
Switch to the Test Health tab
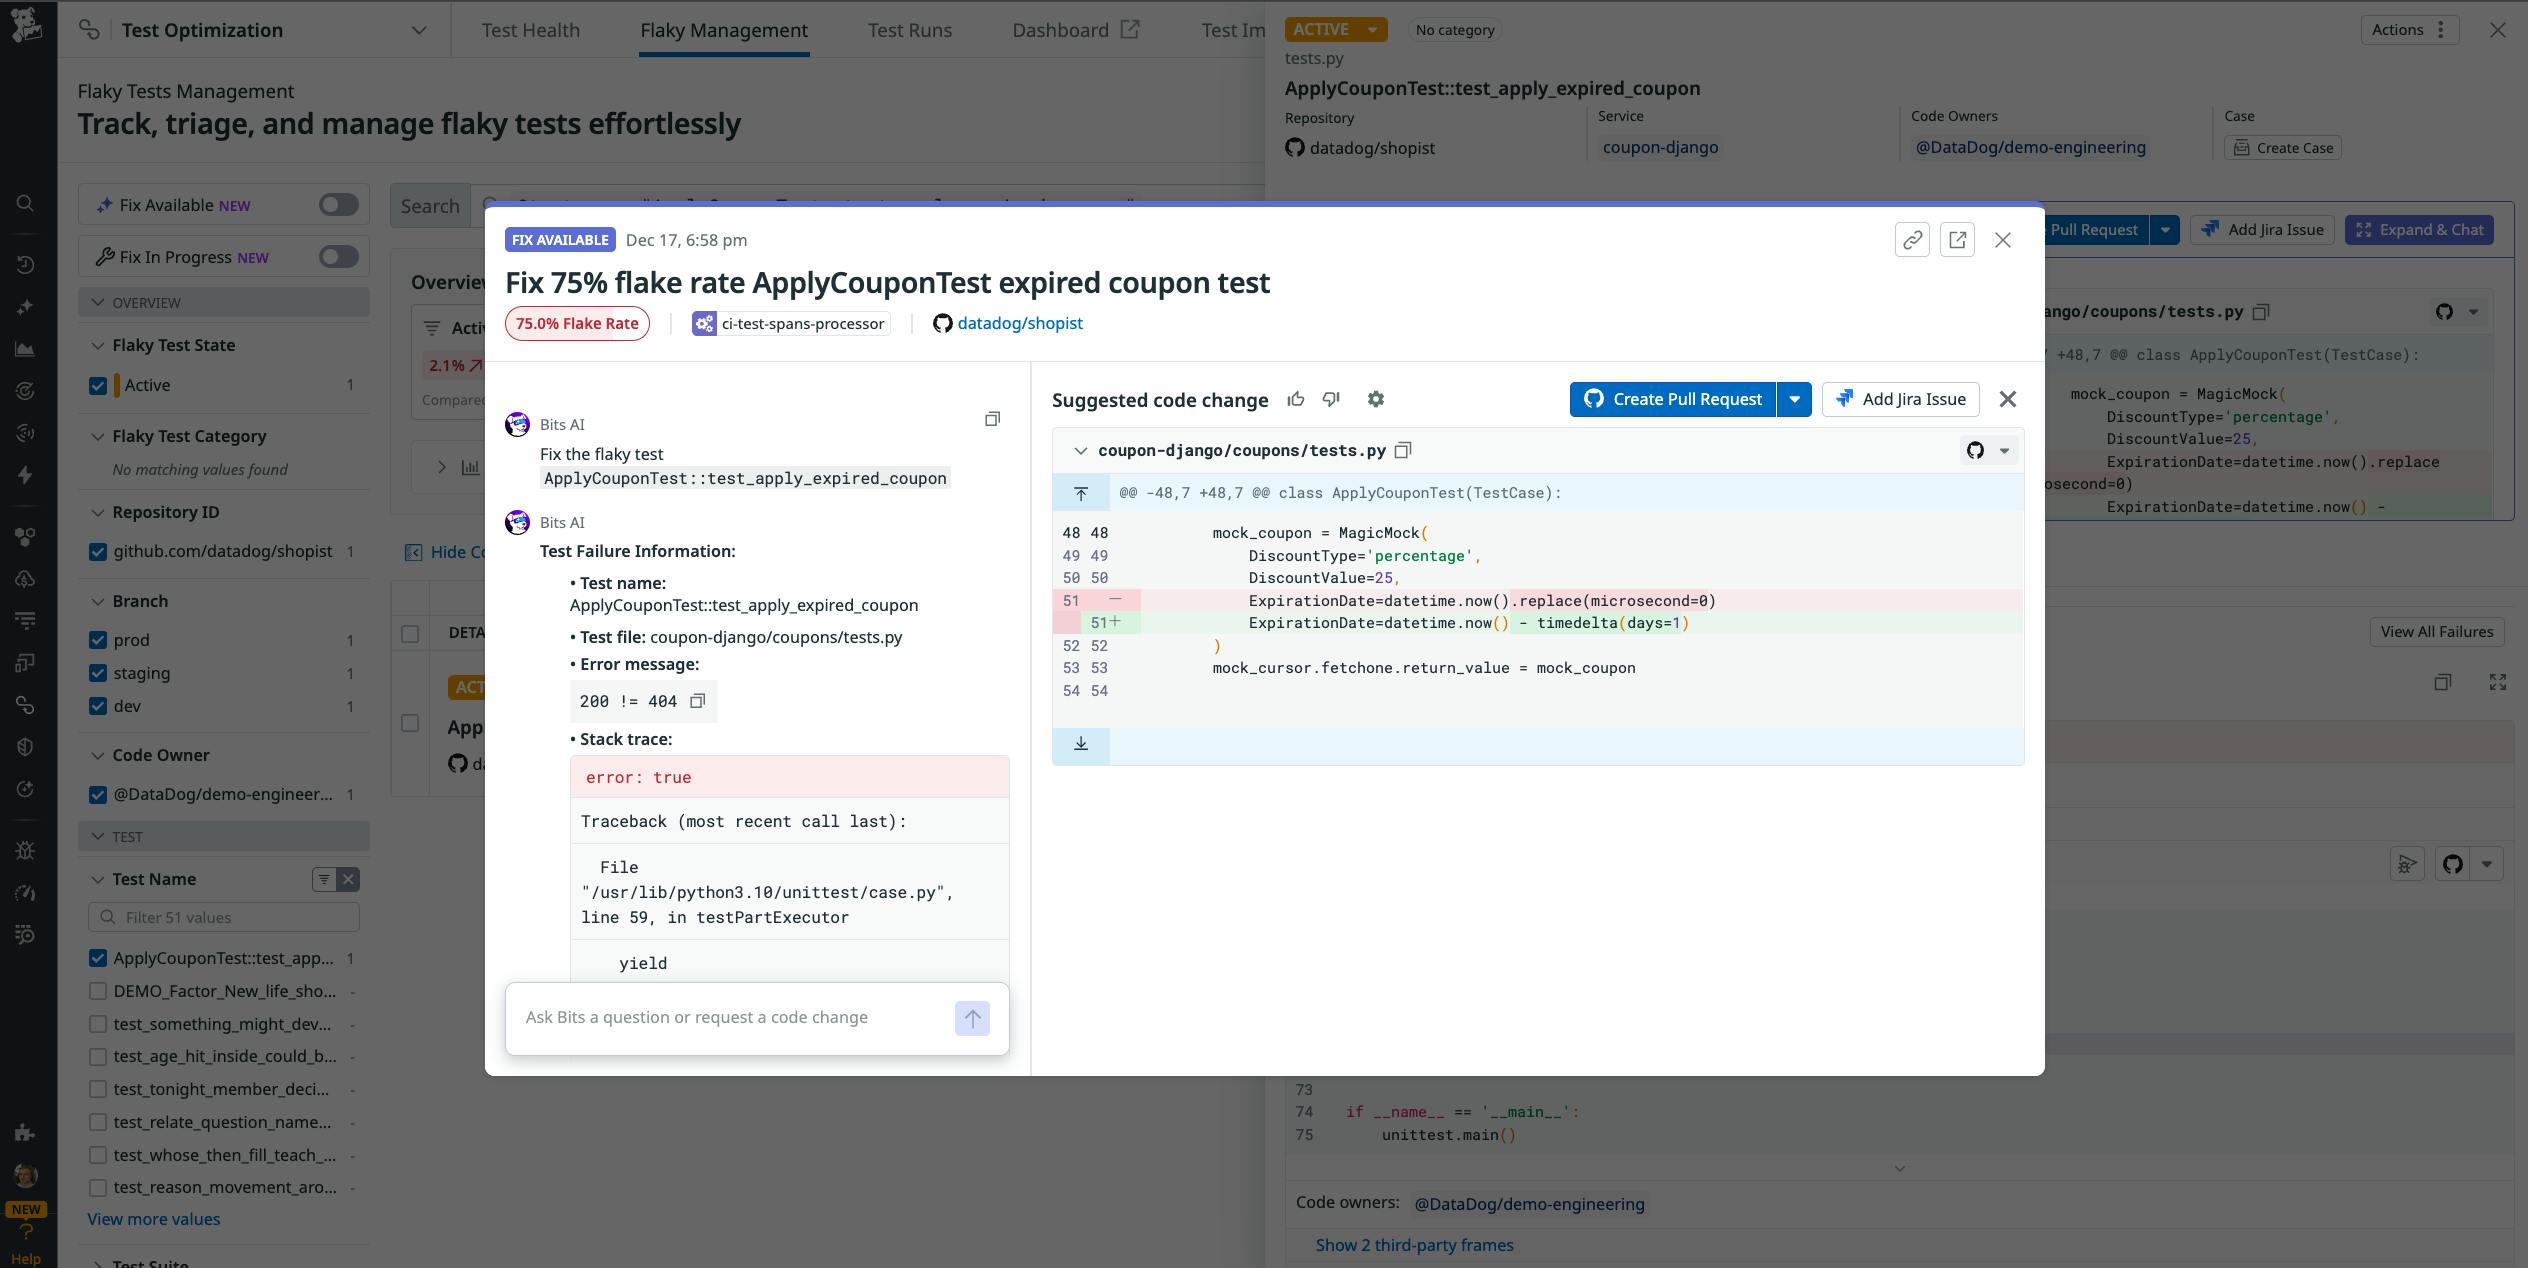pyautogui.click(x=532, y=30)
